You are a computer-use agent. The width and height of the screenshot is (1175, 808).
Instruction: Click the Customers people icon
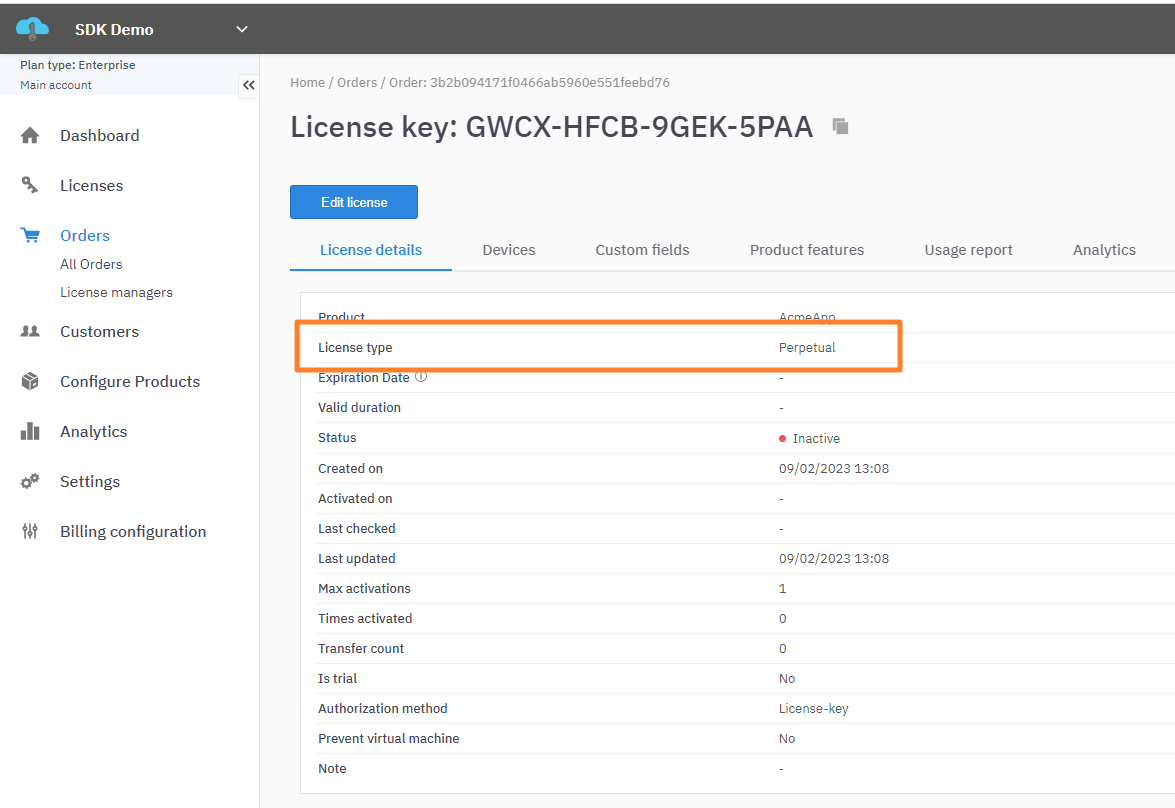click(x=30, y=331)
